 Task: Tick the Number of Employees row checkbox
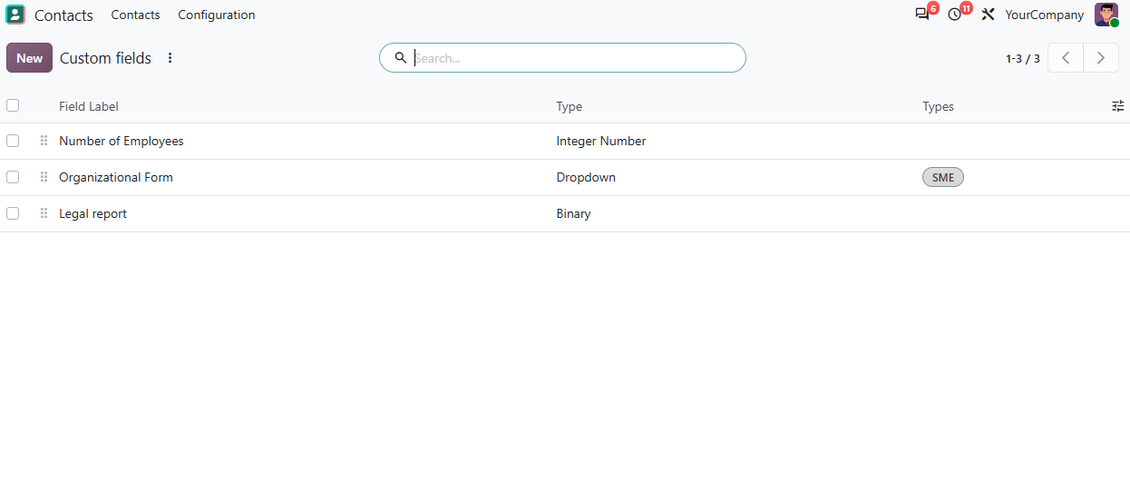[x=13, y=141]
